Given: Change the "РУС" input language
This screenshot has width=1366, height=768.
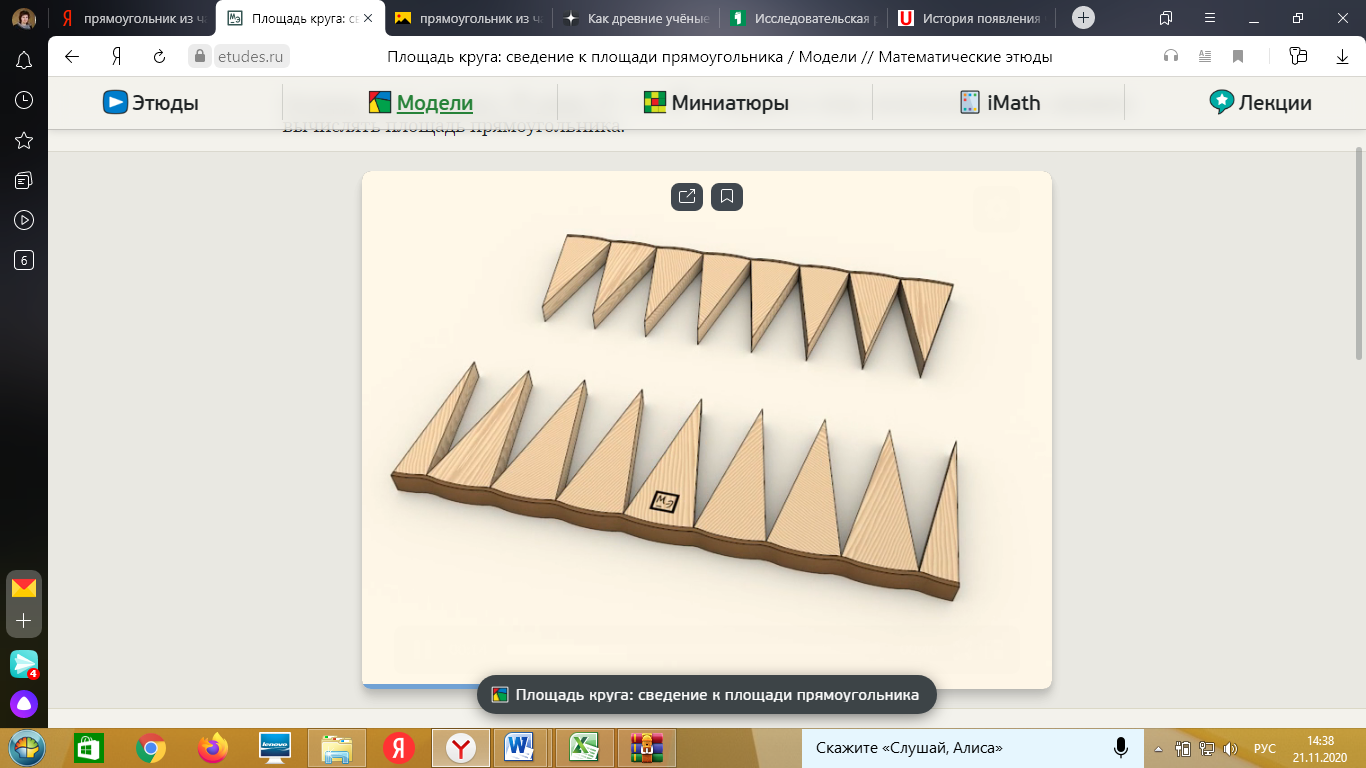Looking at the screenshot, I should click(1265, 748).
